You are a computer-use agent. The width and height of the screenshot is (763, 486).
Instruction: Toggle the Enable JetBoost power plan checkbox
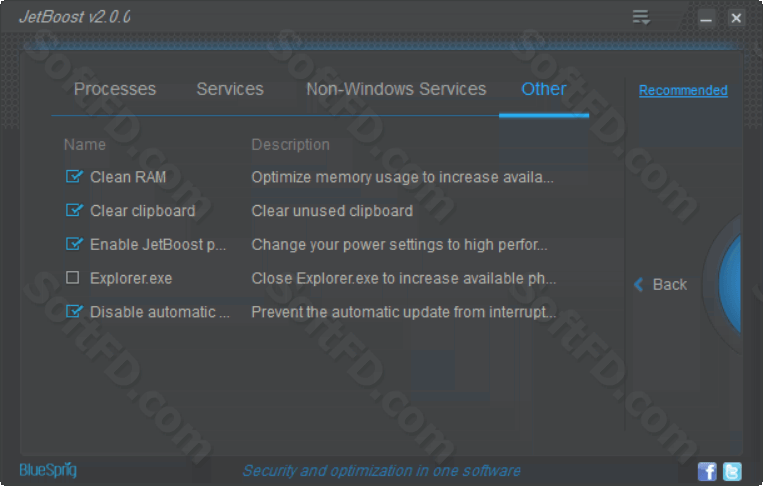tap(73, 243)
